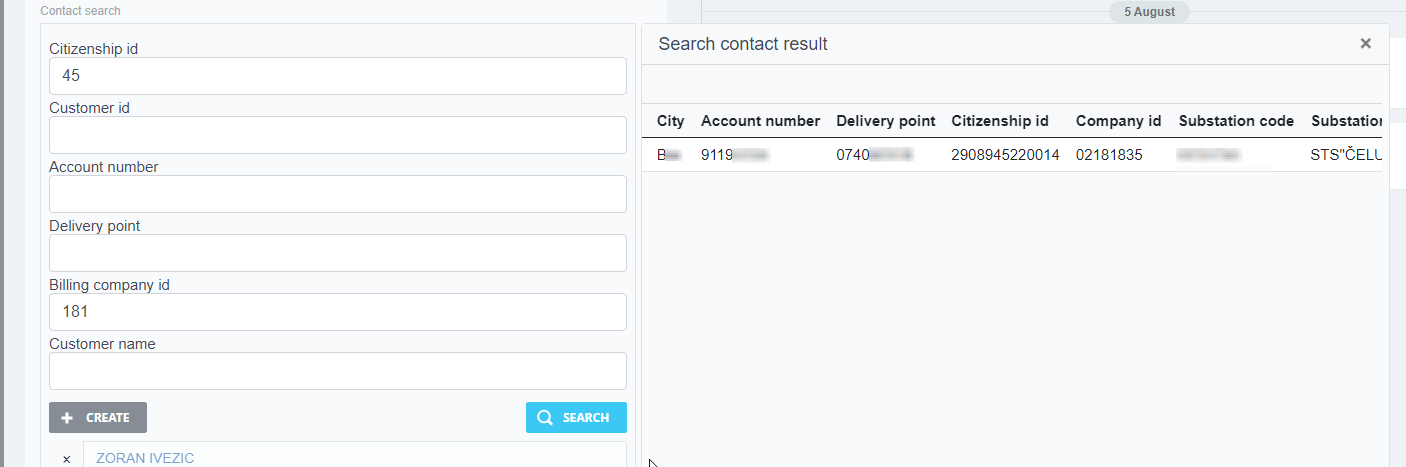The image size is (1406, 467).
Task: Click the Search button
Action: tap(576, 417)
